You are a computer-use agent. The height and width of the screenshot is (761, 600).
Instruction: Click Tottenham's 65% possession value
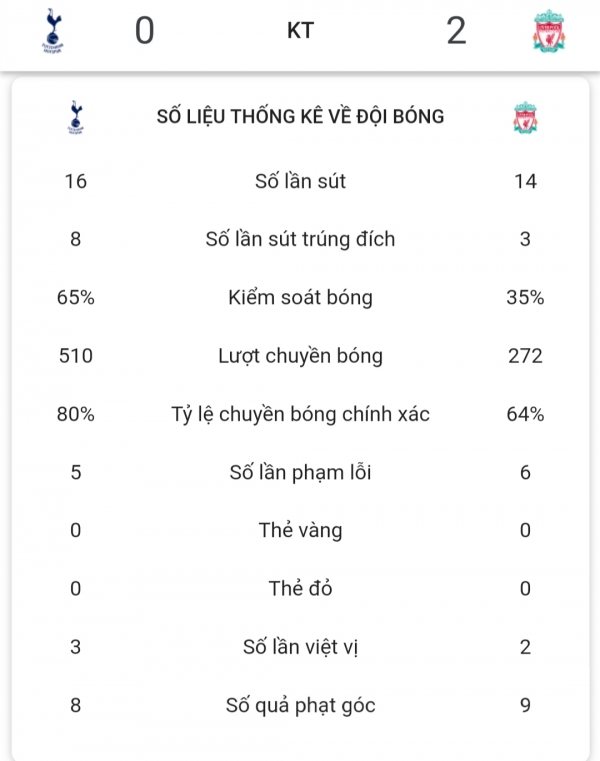(76, 298)
